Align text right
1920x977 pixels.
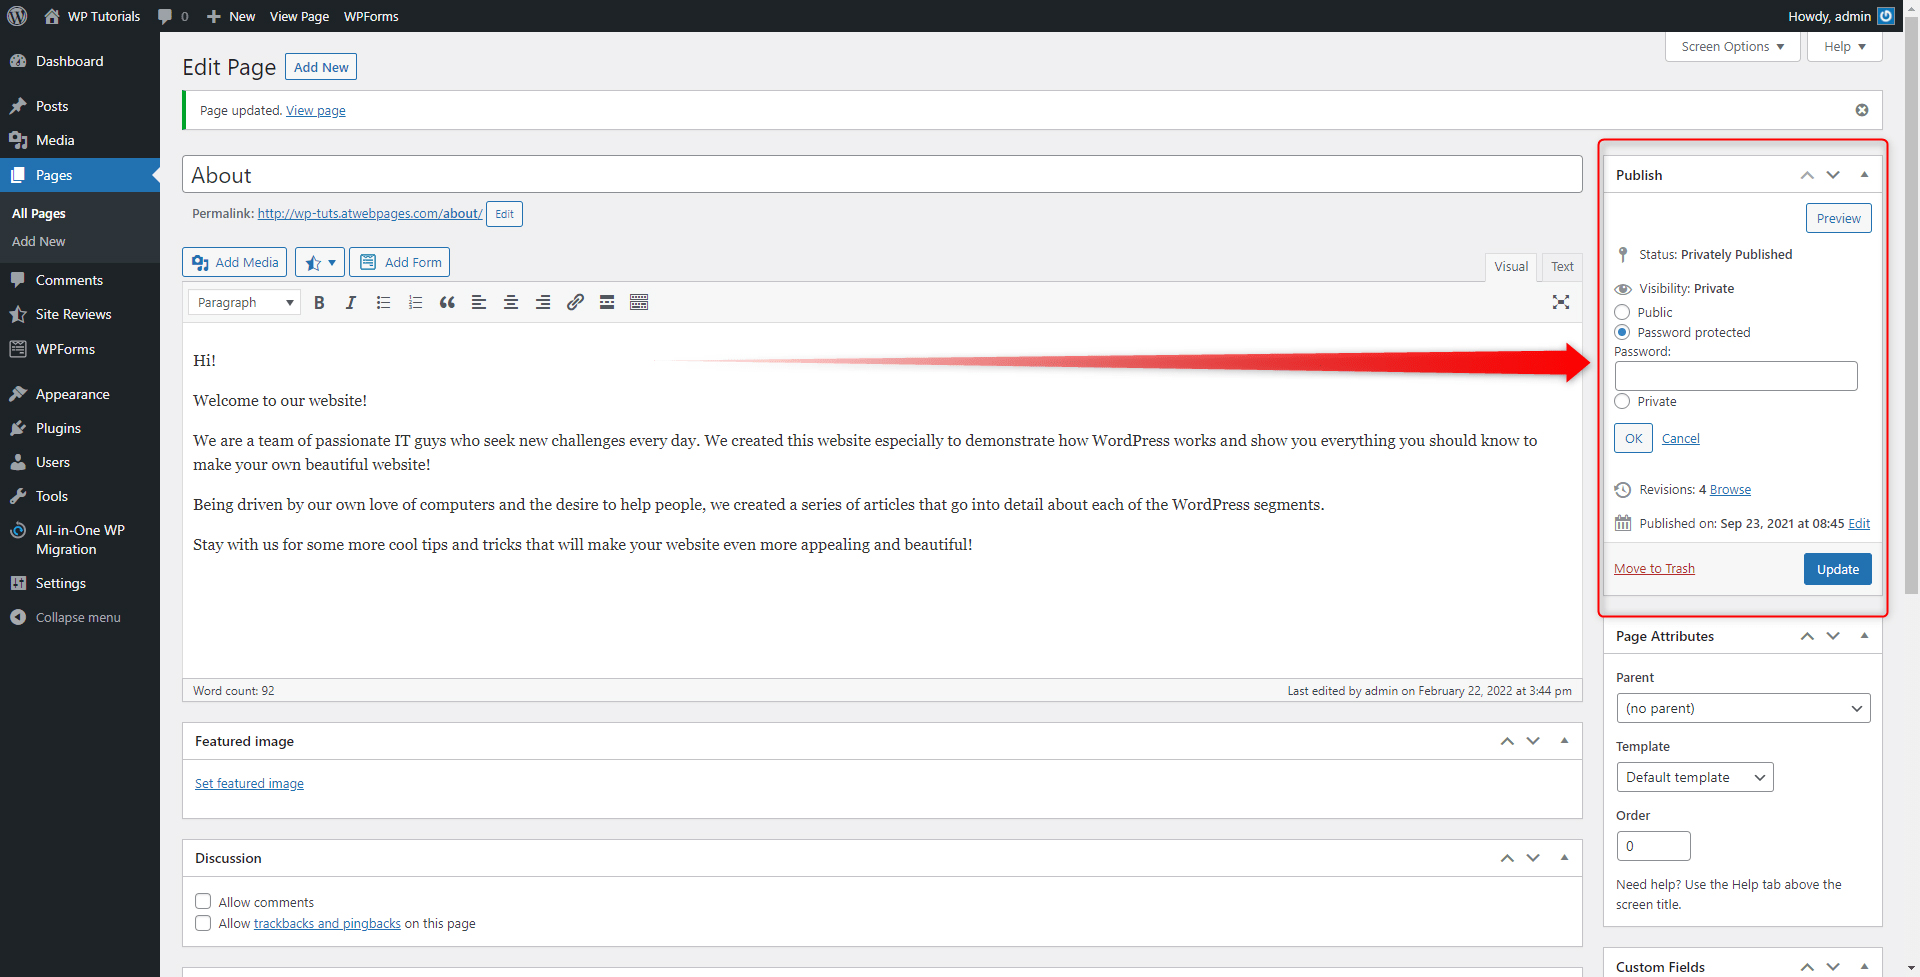543,302
